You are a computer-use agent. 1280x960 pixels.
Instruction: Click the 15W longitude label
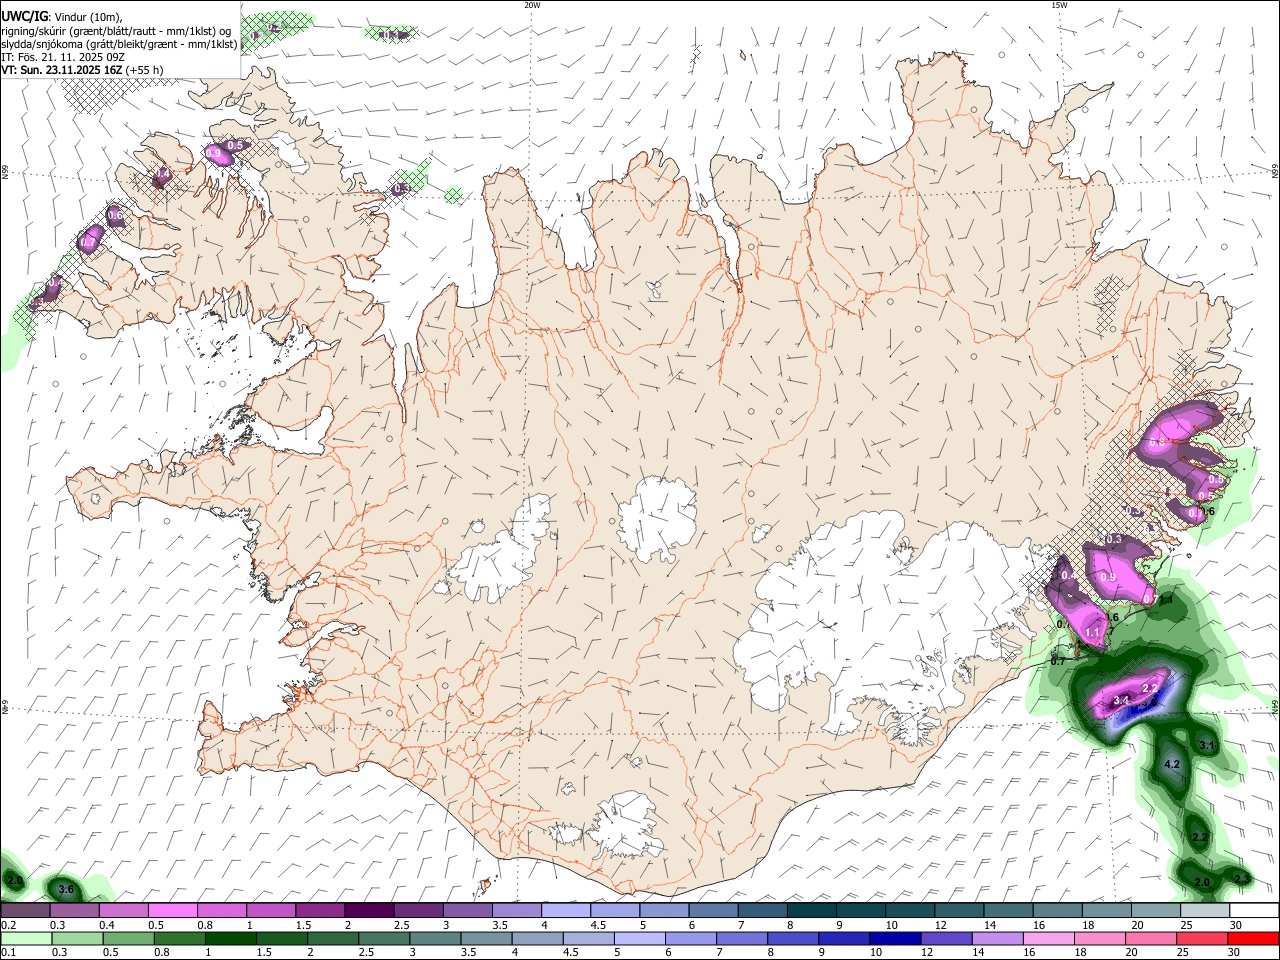[x=1059, y=5]
